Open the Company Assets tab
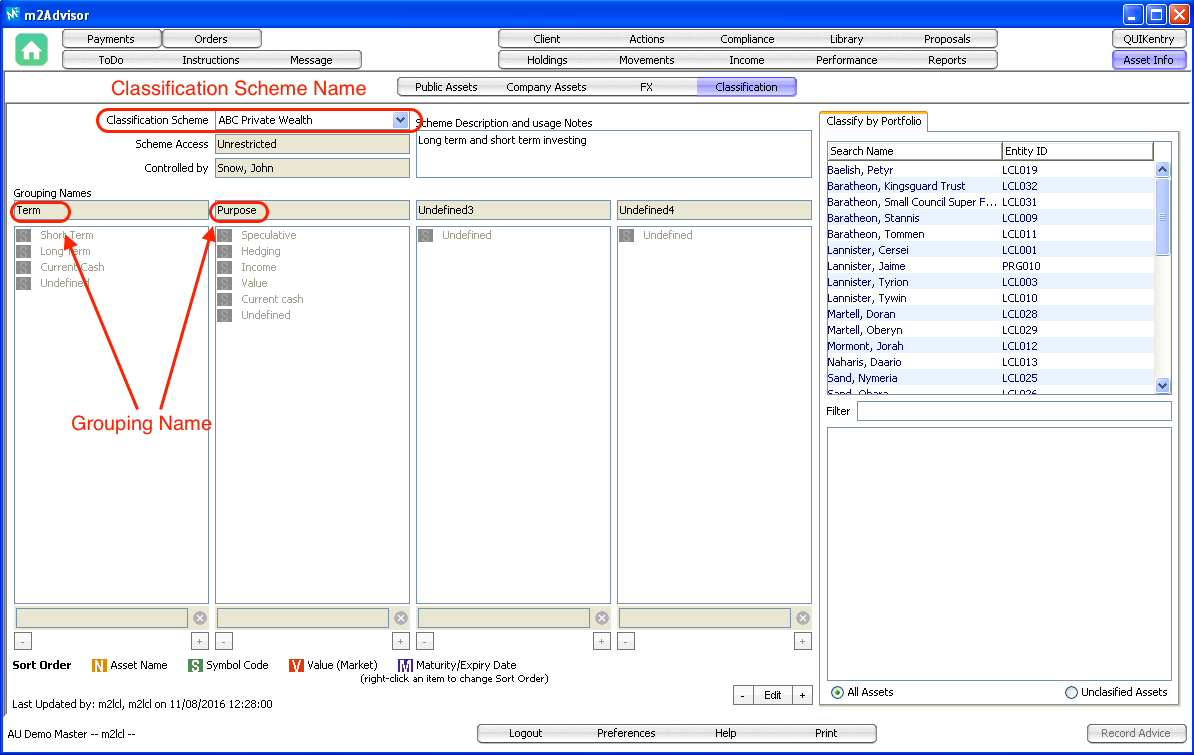This screenshot has height=755, width=1194. (x=546, y=87)
